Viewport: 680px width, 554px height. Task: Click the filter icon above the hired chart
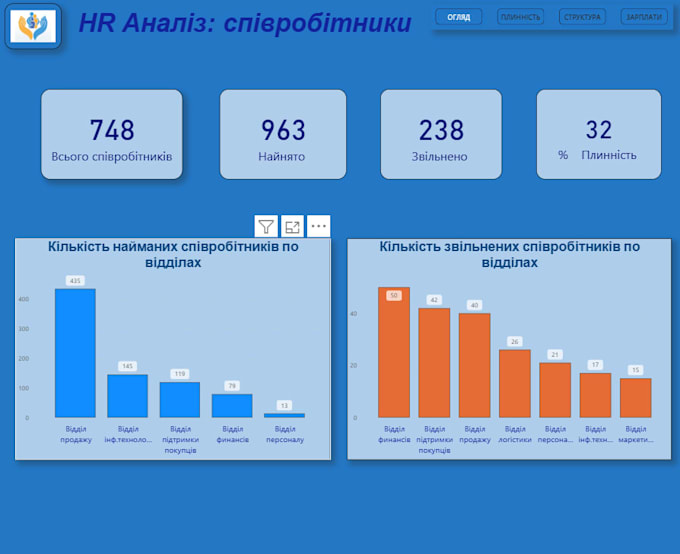click(266, 226)
